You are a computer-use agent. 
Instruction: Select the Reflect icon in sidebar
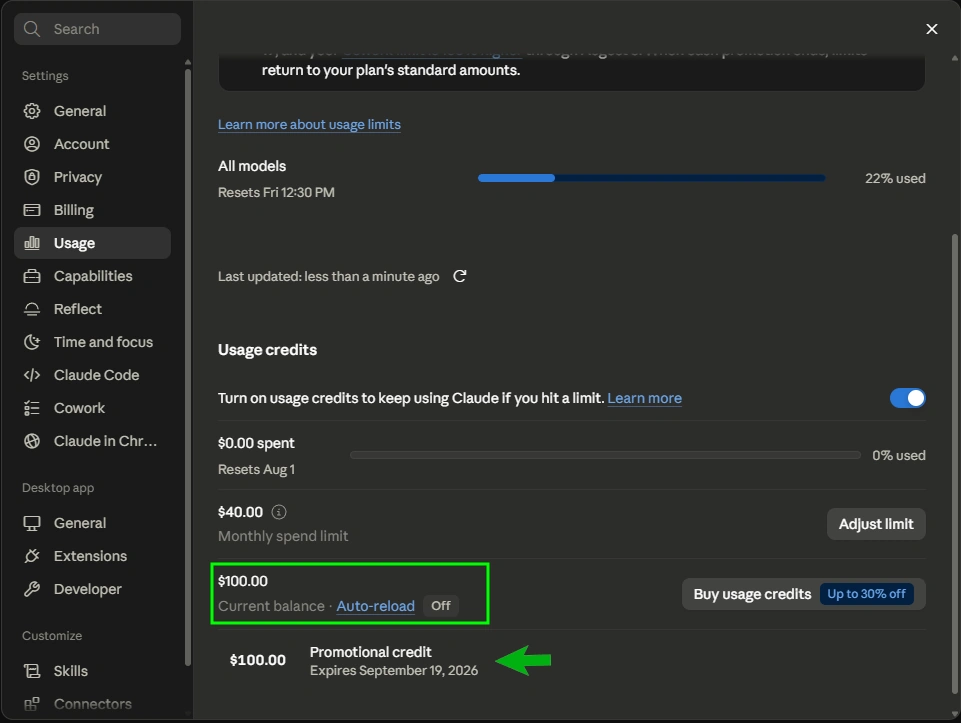32,309
